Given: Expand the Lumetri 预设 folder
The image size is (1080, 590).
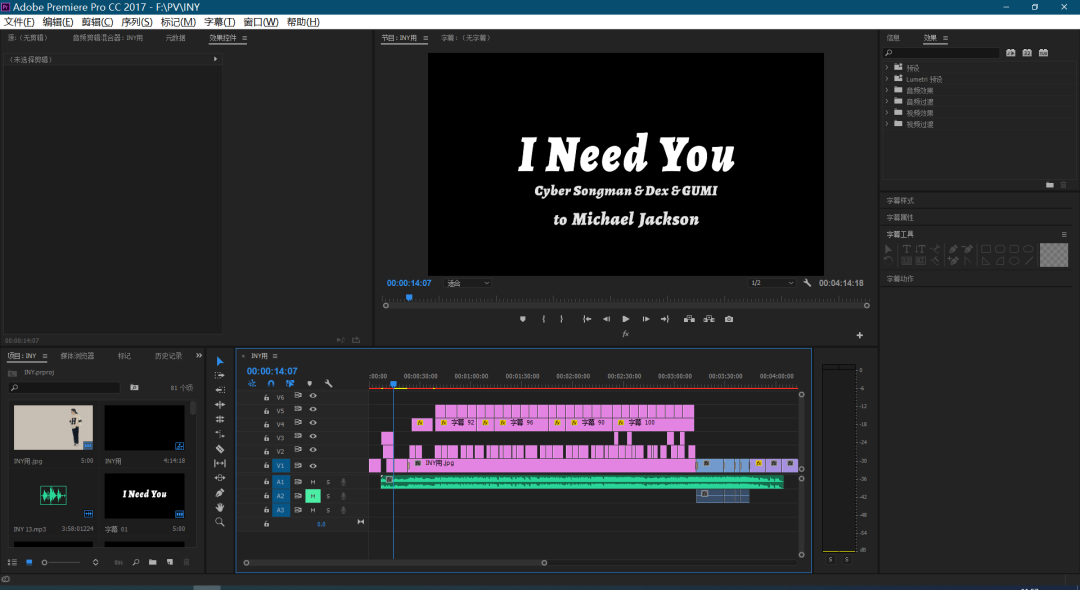Looking at the screenshot, I should (x=887, y=78).
